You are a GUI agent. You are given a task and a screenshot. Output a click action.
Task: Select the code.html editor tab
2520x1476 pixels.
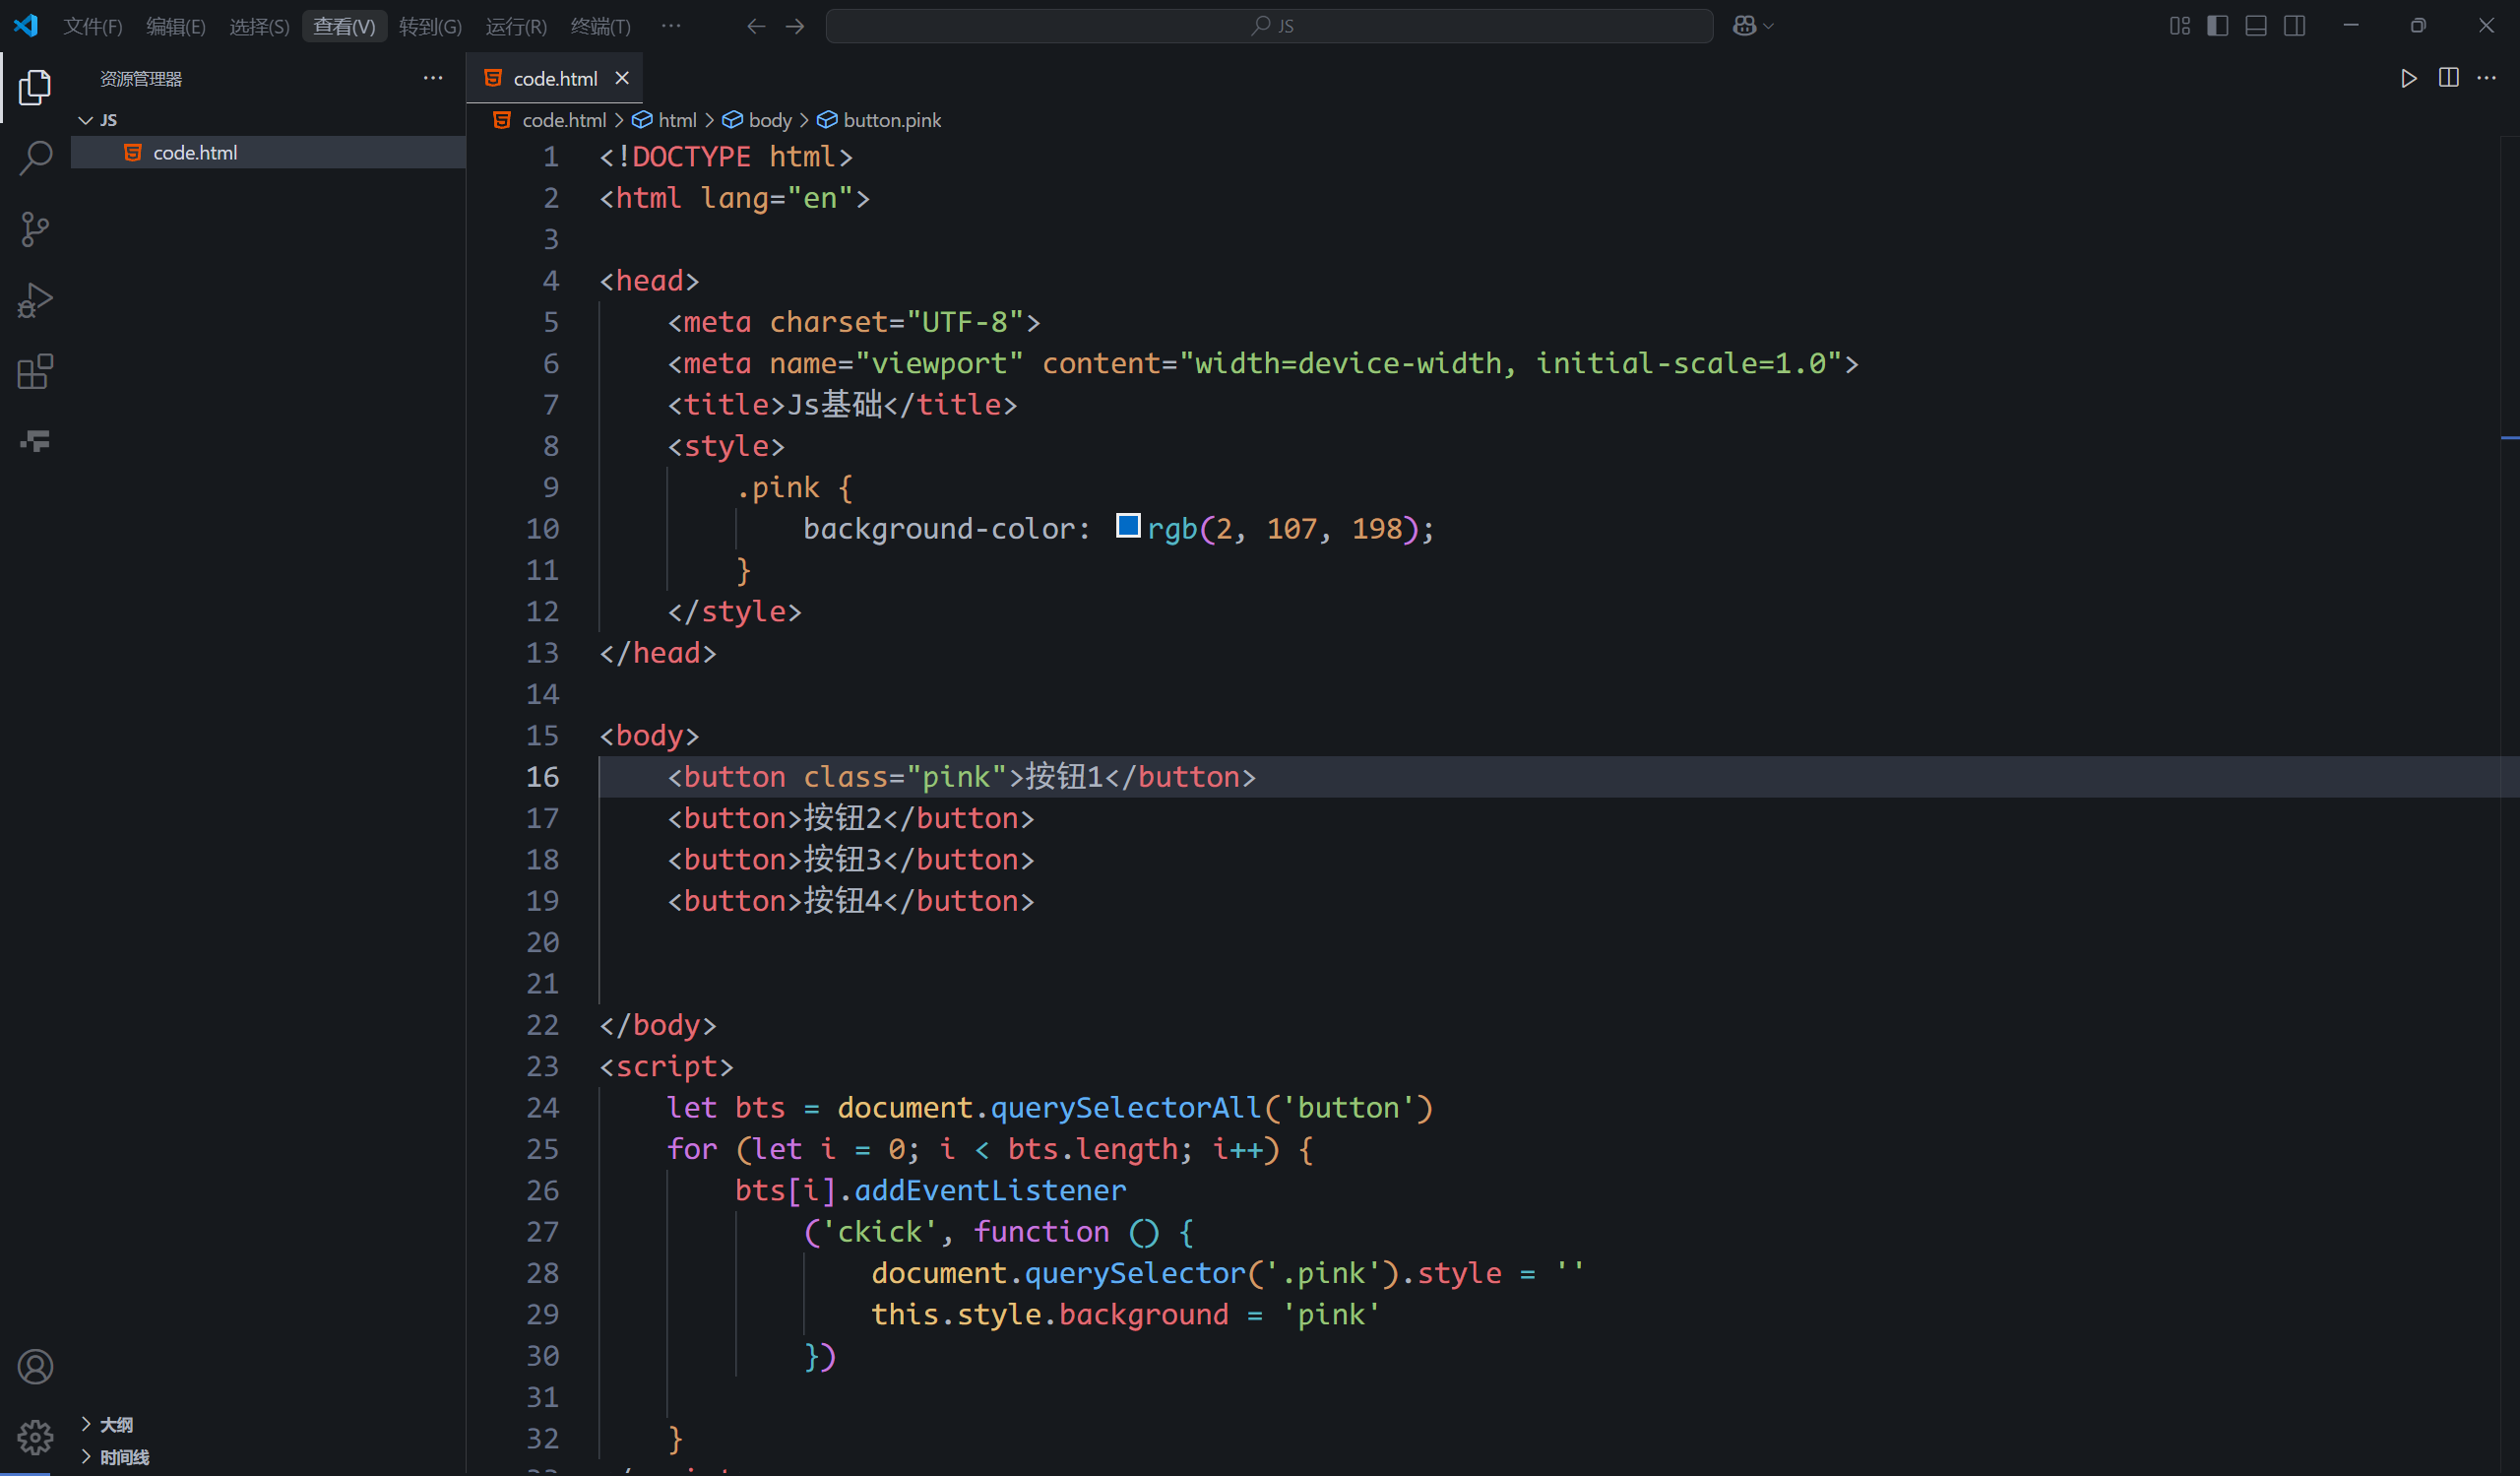click(x=555, y=78)
